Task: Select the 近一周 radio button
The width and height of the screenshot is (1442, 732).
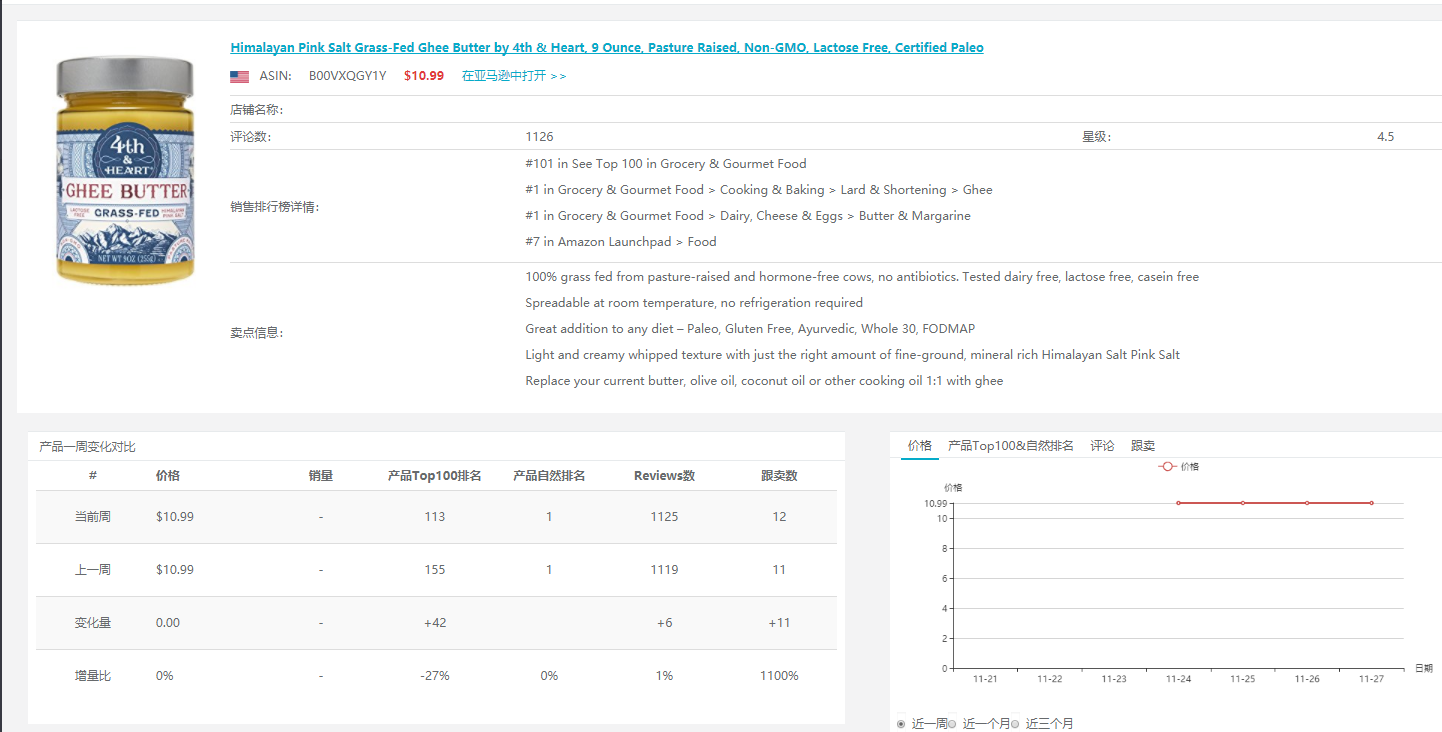Action: click(902, 724)
